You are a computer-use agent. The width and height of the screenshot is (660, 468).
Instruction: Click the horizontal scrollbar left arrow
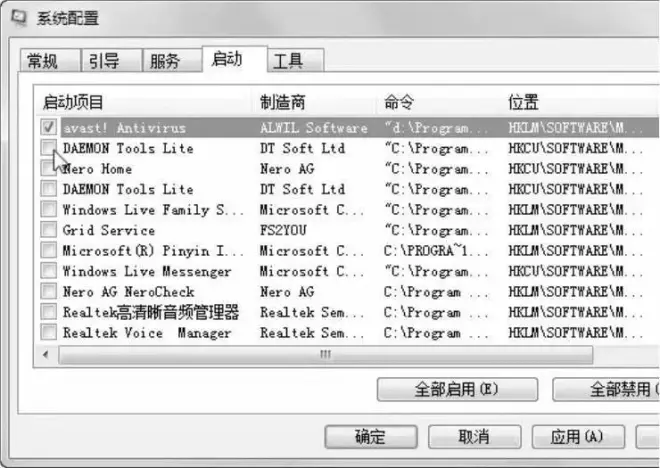[x=46, y=355]
